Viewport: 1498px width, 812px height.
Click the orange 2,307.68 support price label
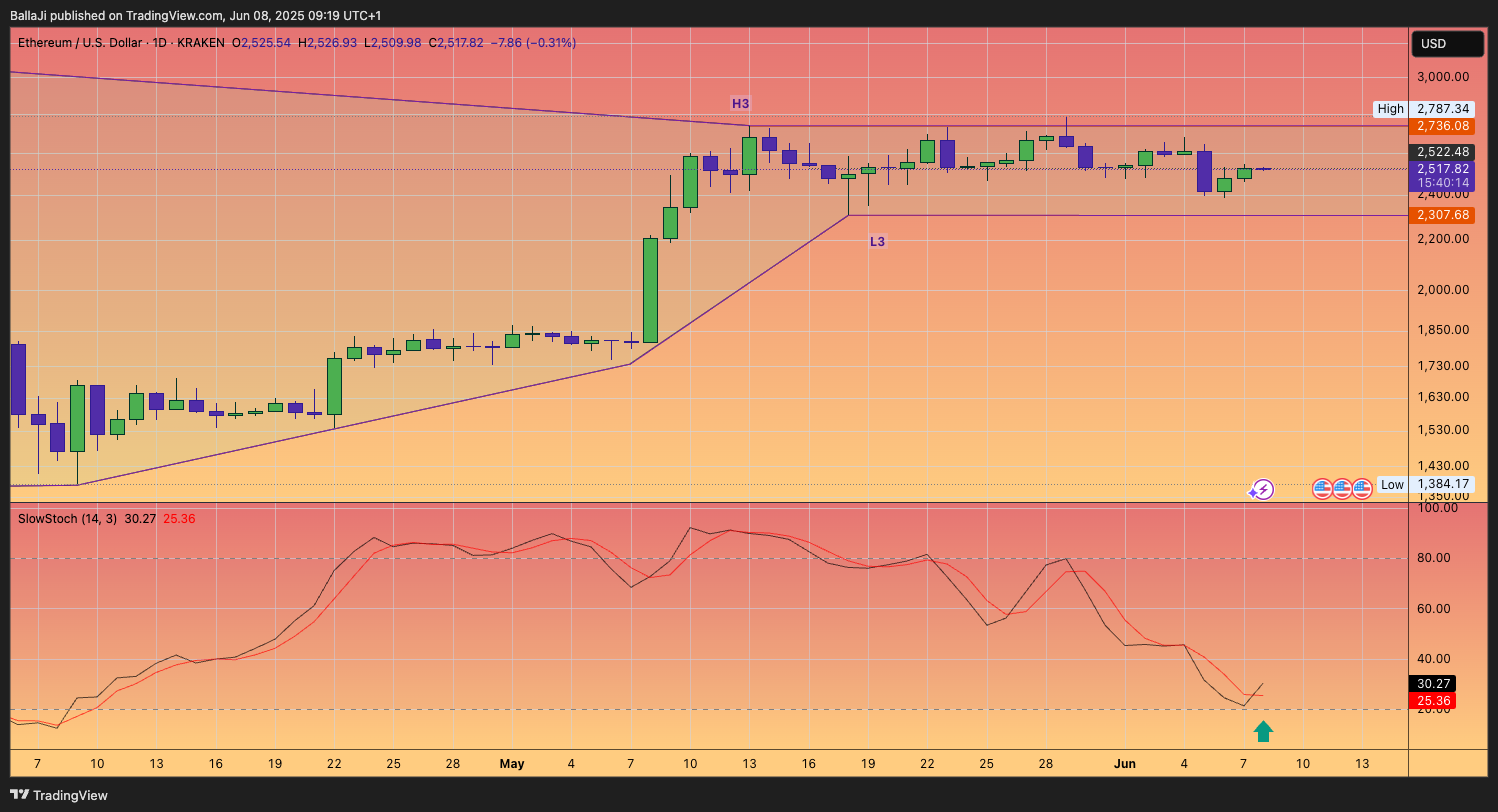[1443, 215]
